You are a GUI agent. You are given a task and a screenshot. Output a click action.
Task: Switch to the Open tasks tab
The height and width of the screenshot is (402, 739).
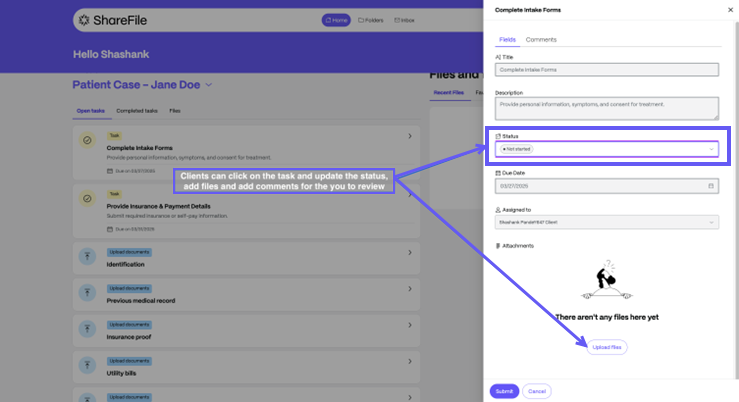90,111
